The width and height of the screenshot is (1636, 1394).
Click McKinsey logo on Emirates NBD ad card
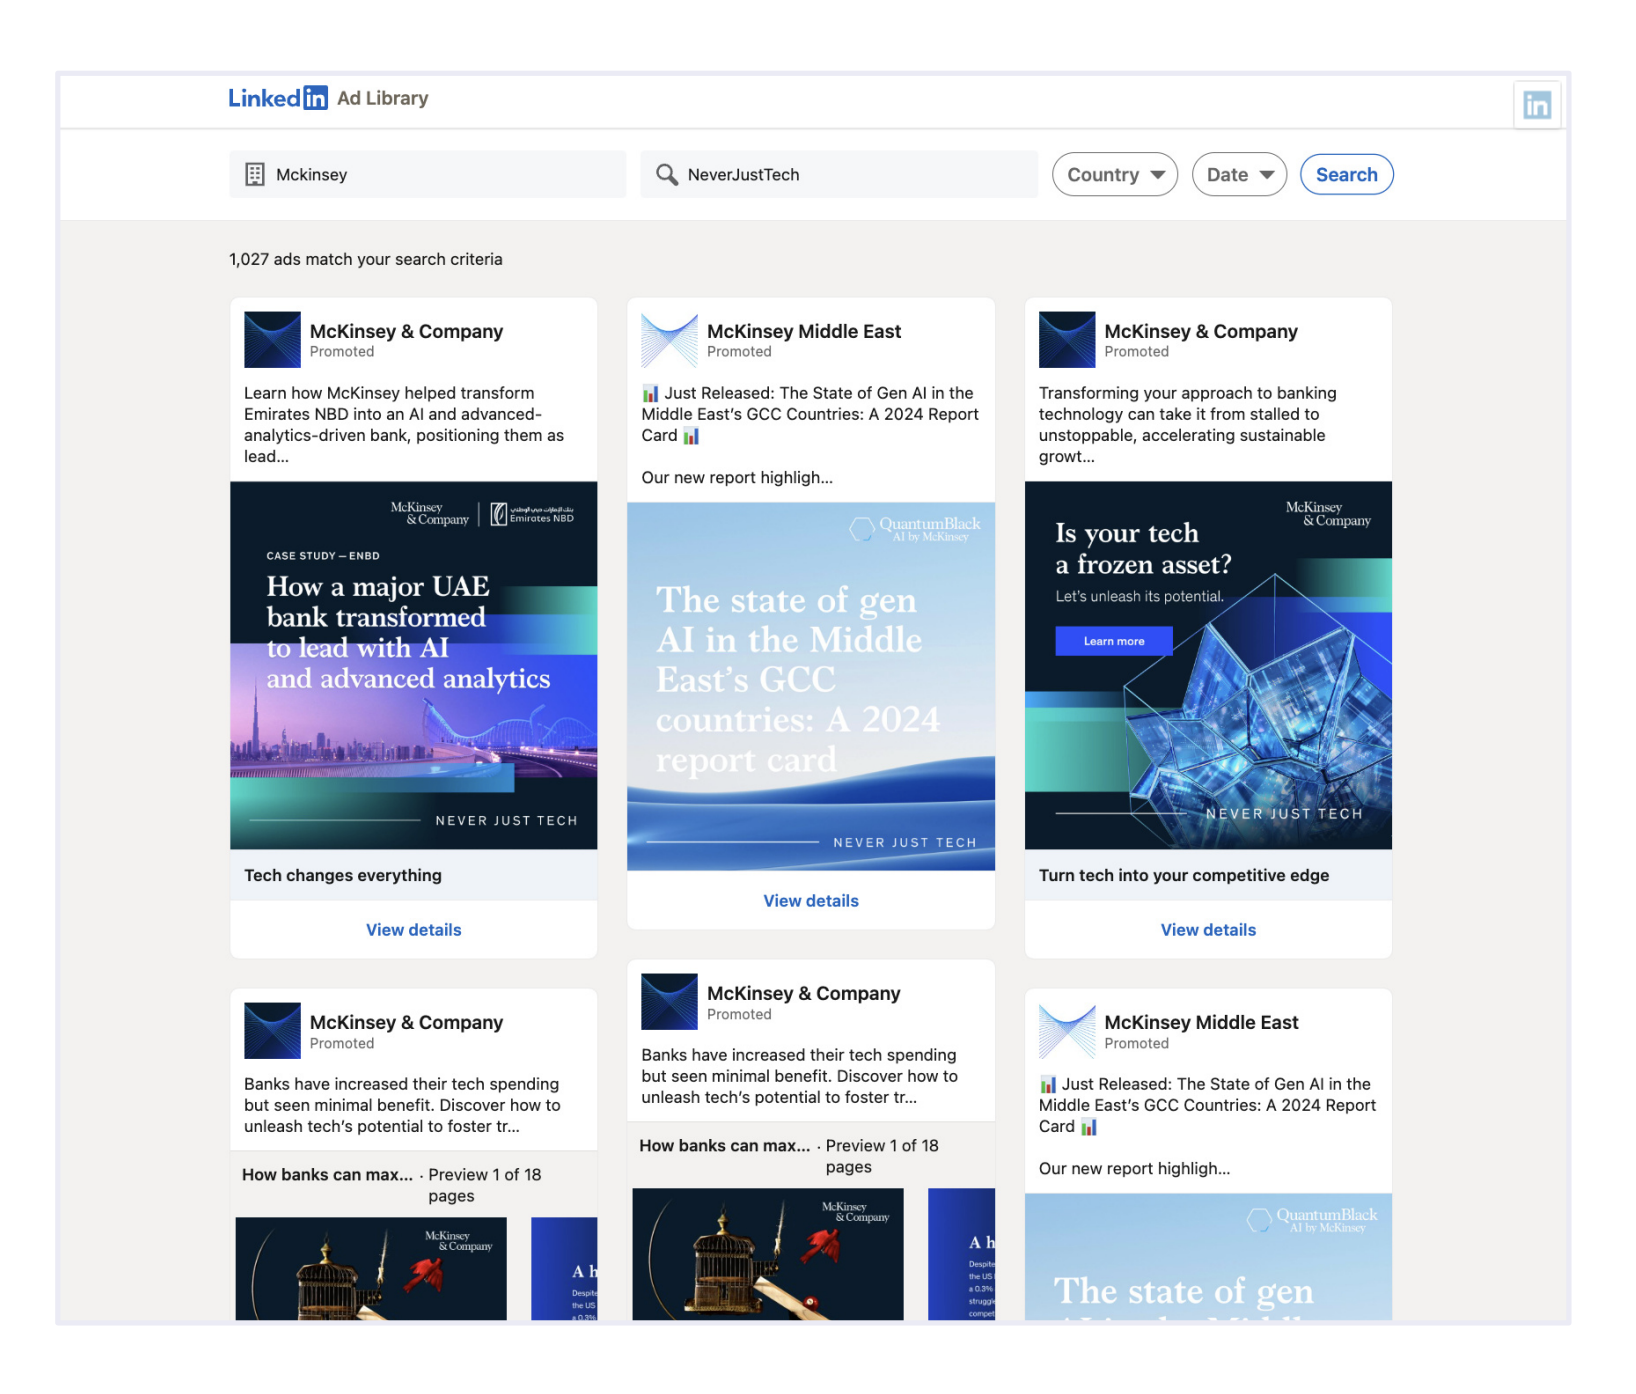[x=272, y=339]
